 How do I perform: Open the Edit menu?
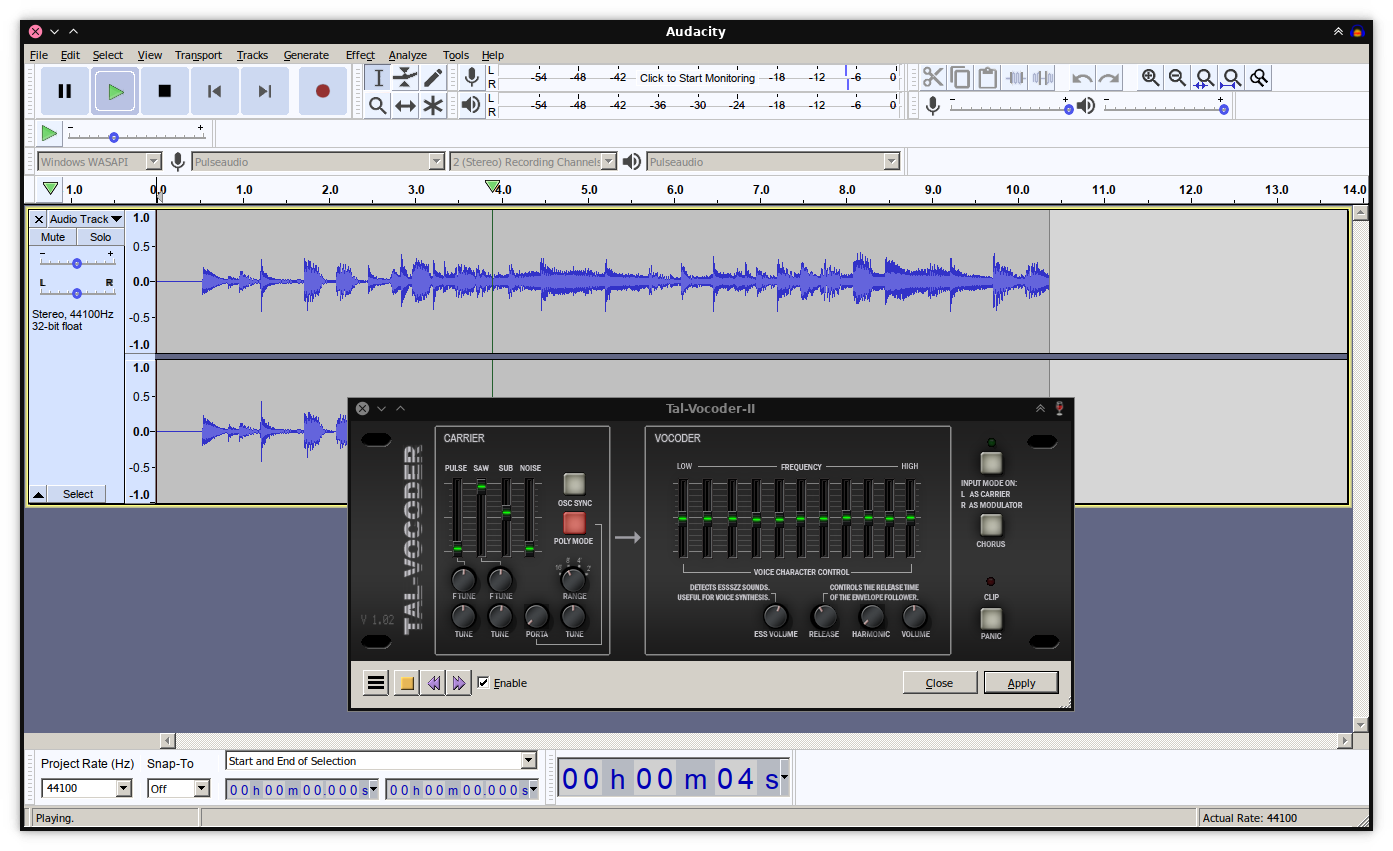(x=70, y=55)
